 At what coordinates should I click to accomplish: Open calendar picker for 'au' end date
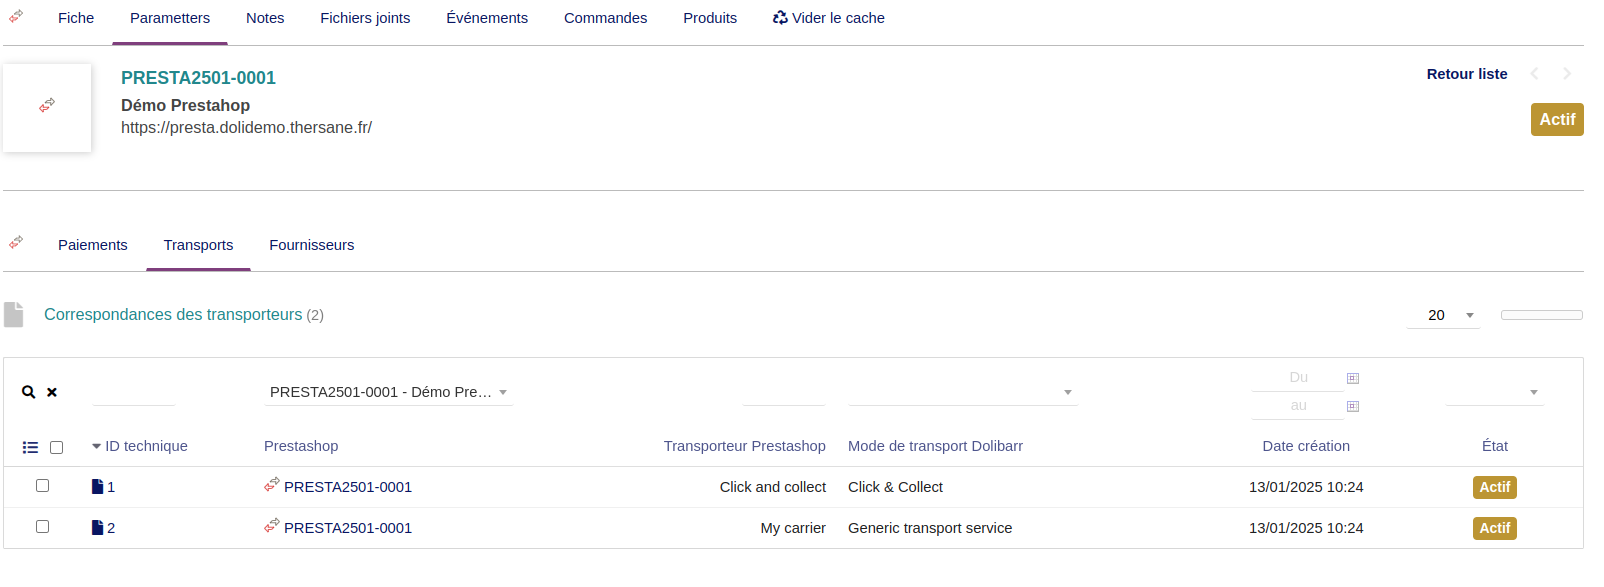[1352, 406]
